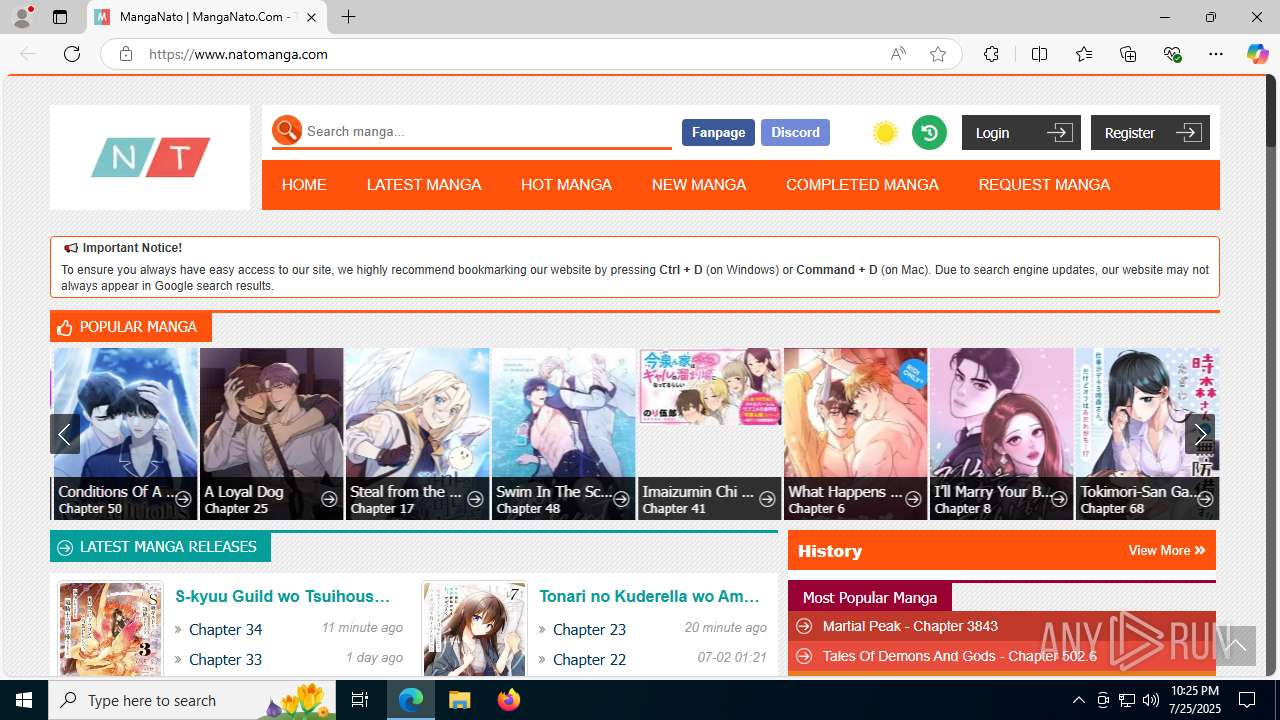
Task: Click arrow icon on Swim In The Sc... card
Action: pos(621,499)
